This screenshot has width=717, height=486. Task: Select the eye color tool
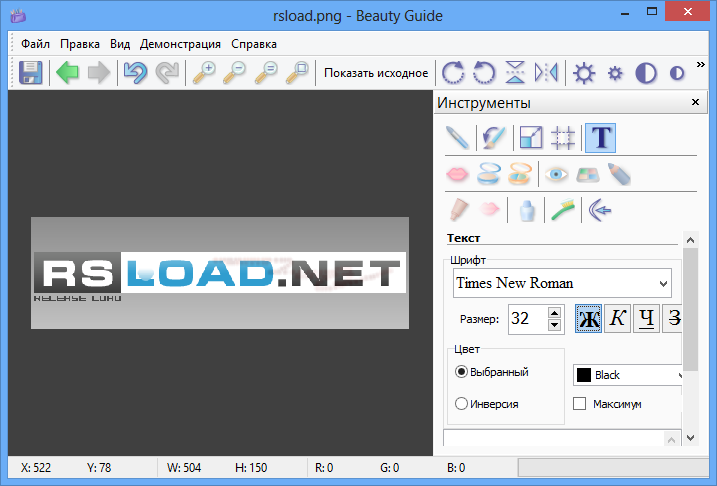(x=556, y=174)
